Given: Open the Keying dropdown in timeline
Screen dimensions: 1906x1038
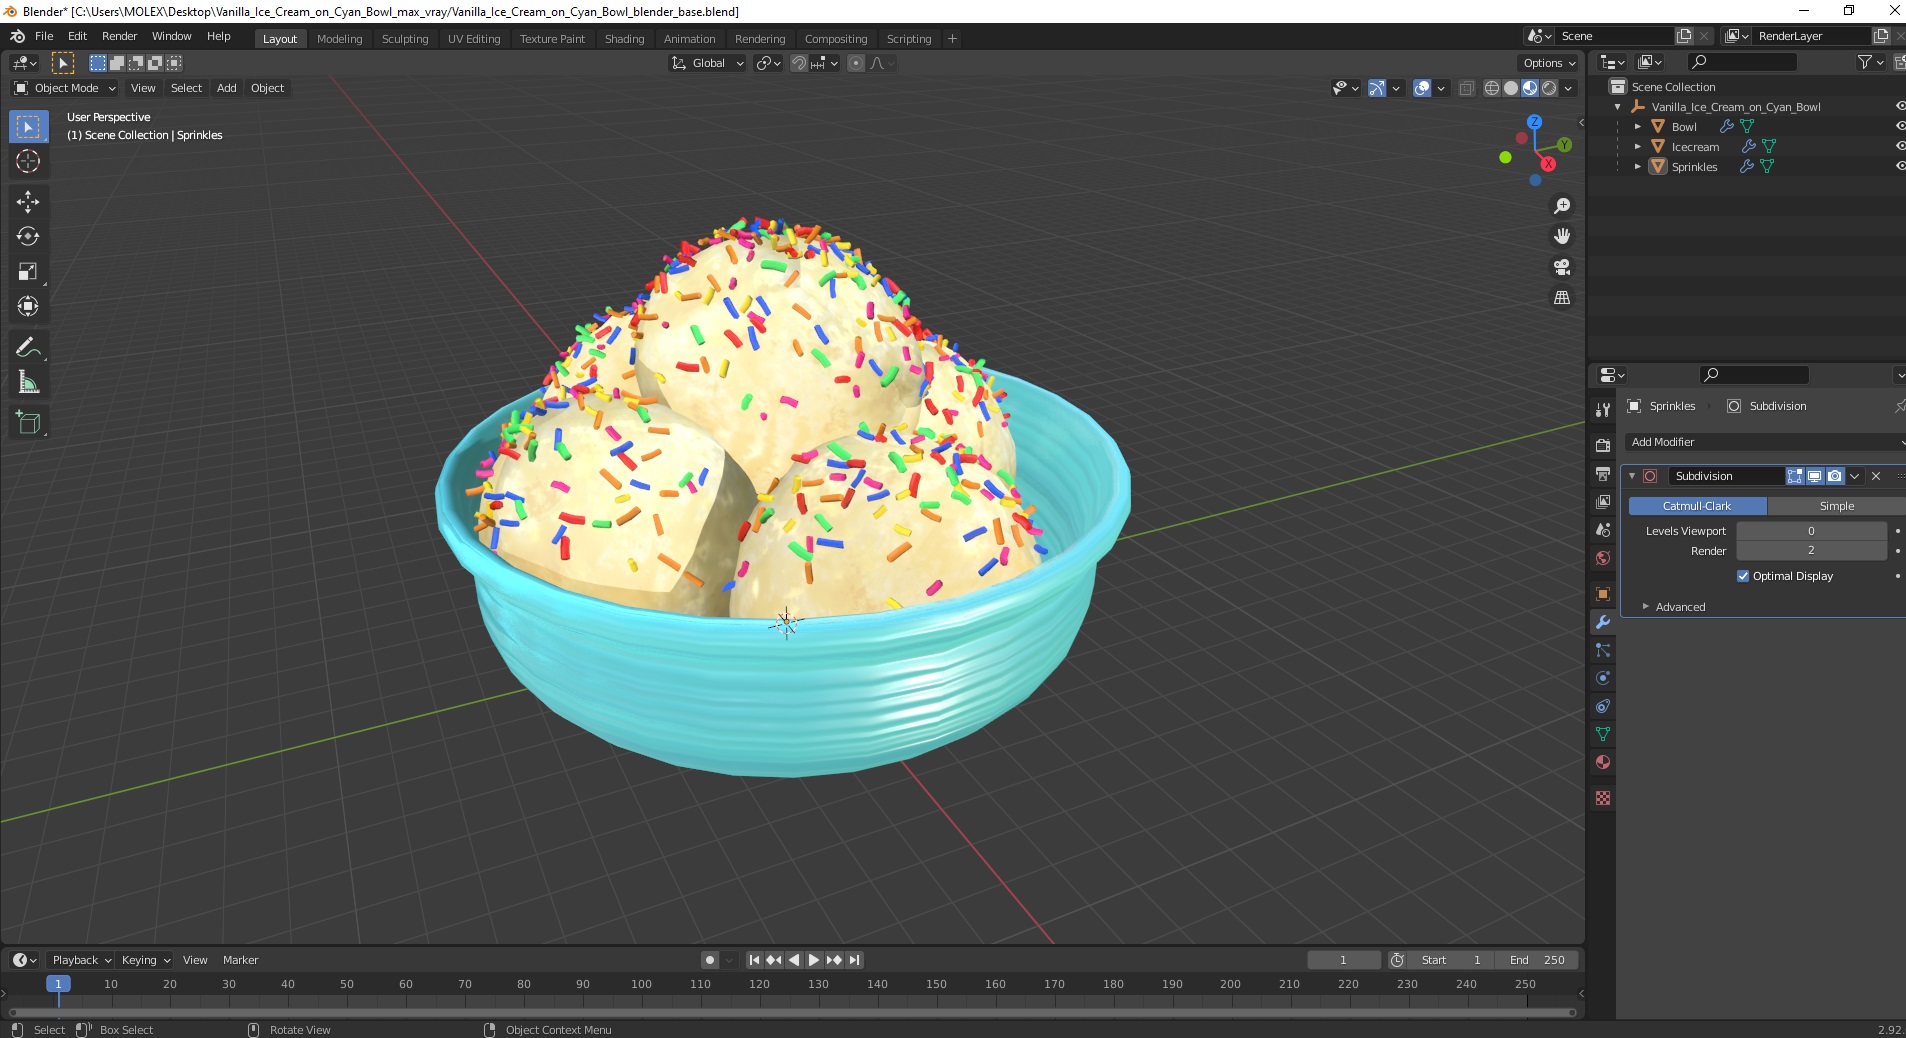Looking at the screenshot, I should pos(146,960).
